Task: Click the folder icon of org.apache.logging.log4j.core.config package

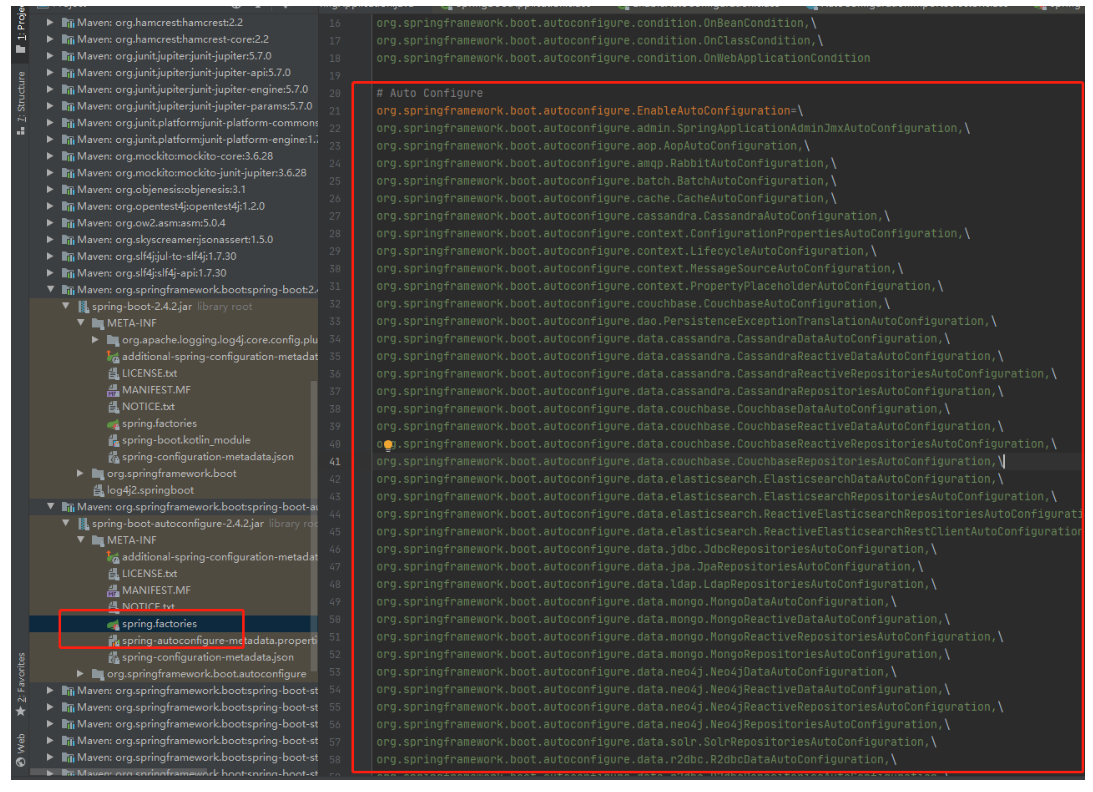Action: (113, 340)
